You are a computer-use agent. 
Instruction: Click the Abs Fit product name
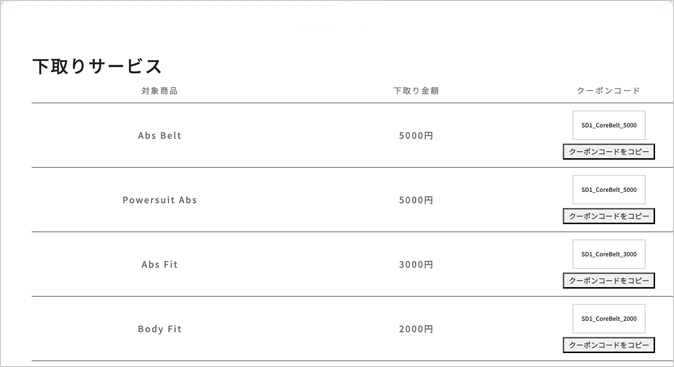(159, 264)
